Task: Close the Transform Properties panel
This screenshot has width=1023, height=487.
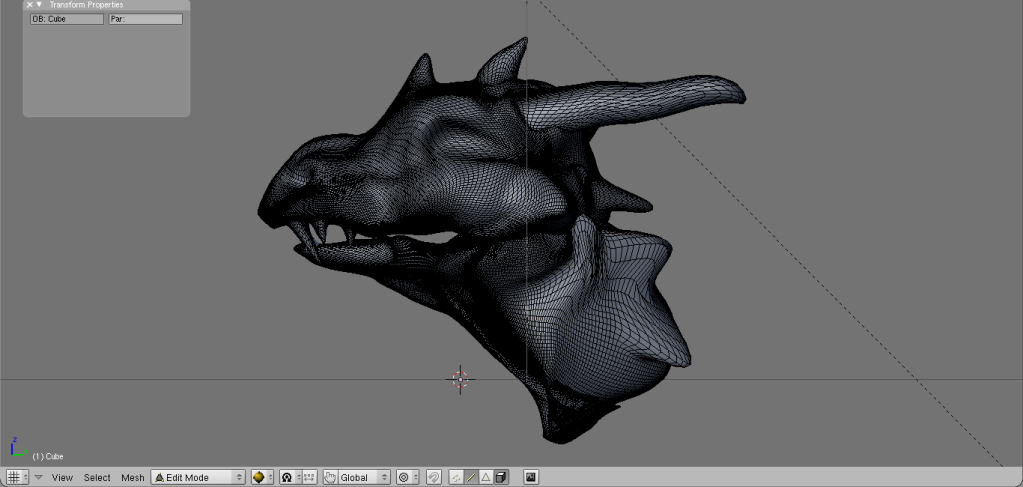Action: click(29, 5)
